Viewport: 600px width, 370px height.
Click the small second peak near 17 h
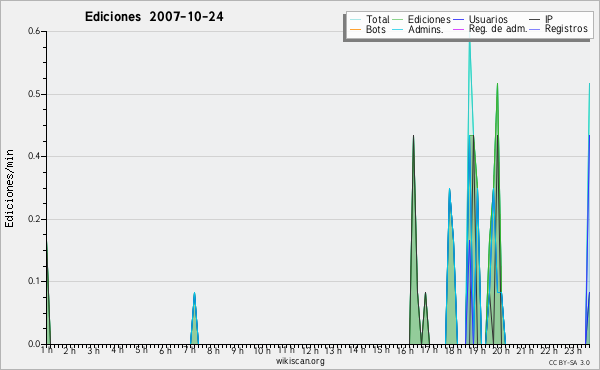point(425,318)
